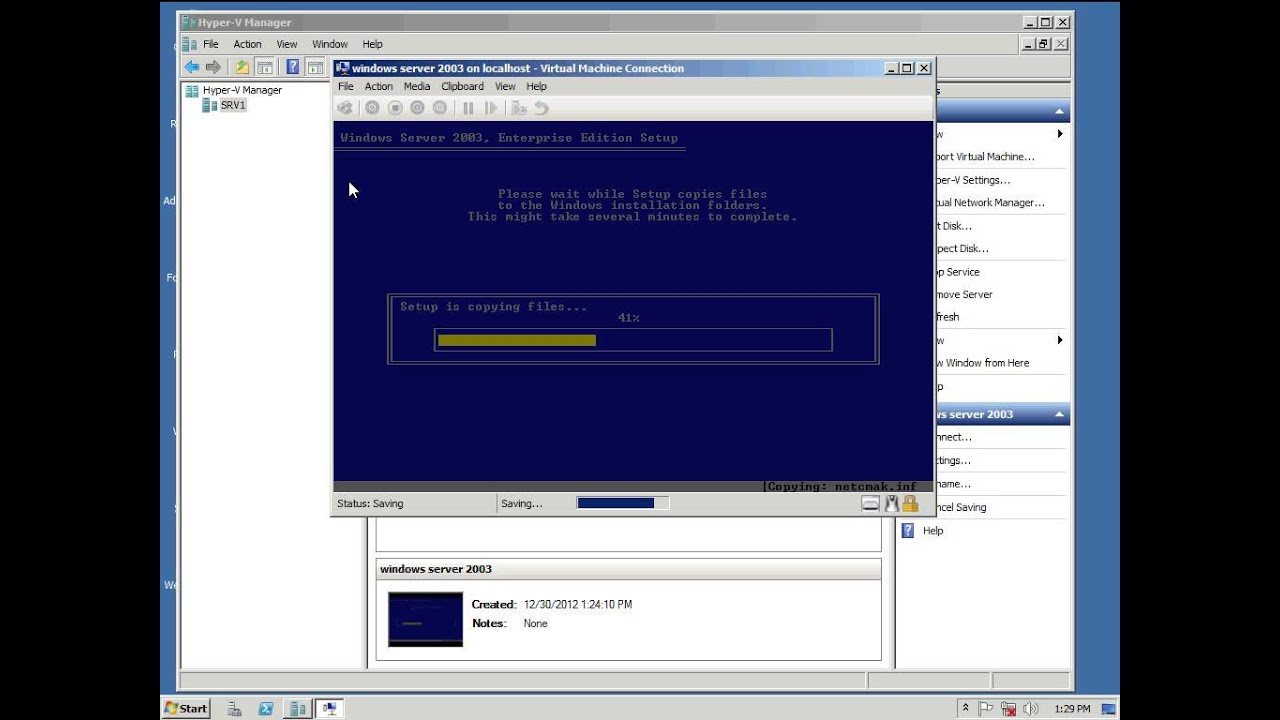Click the Saving progress bar in status bar
The image size is (1280, 720).
(x=622, y=503)
